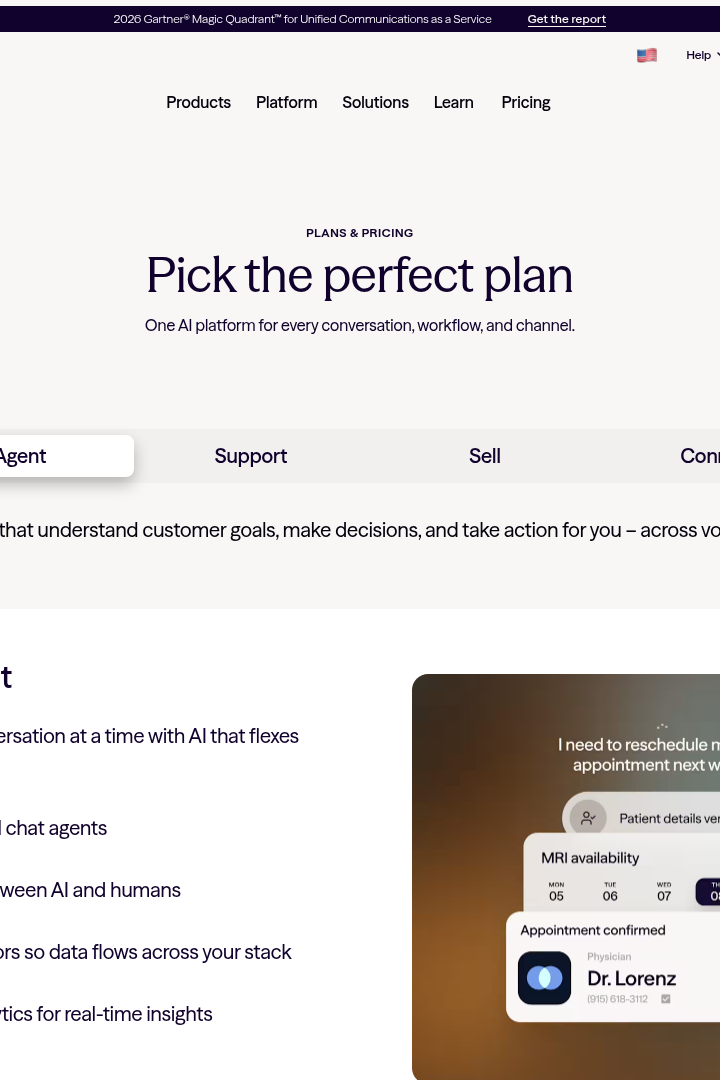The image size is (720, 1080).
Task: Select the Agent plan tab
Action: [67, 456]
